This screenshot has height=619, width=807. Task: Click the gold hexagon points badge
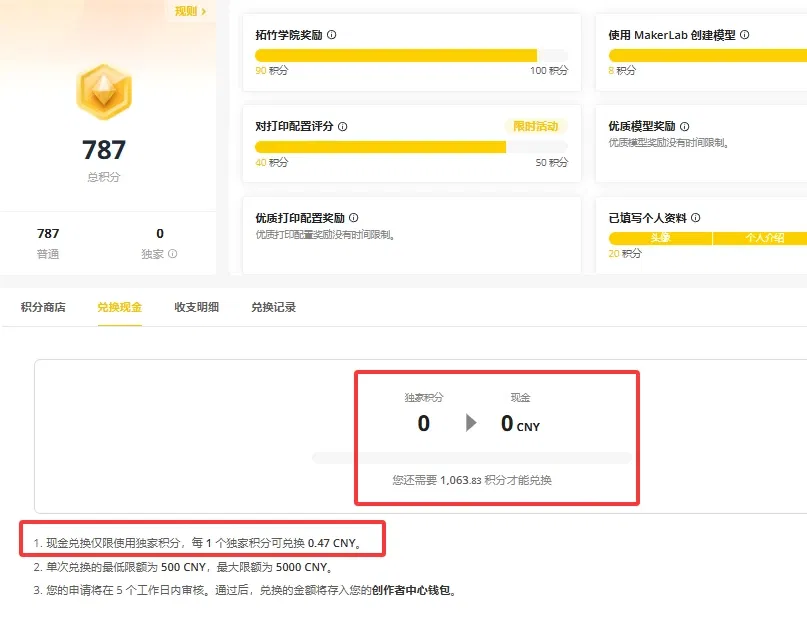pos(104,92)
